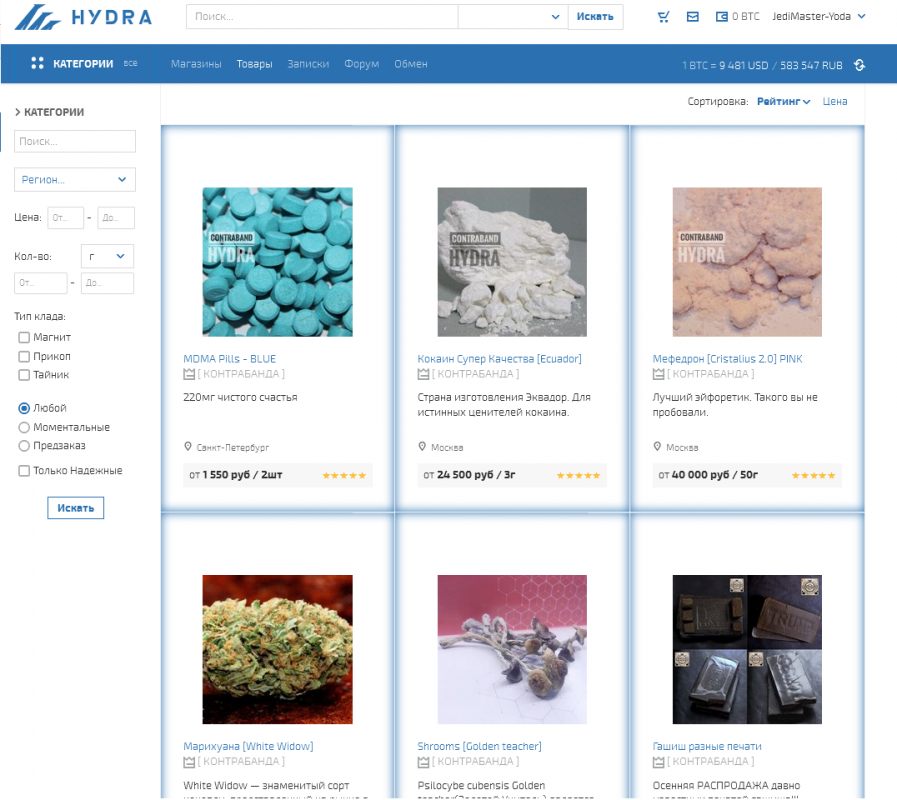The image size is (897, 800).
Task: Click the blue pills product image
Action: (277, 262)
